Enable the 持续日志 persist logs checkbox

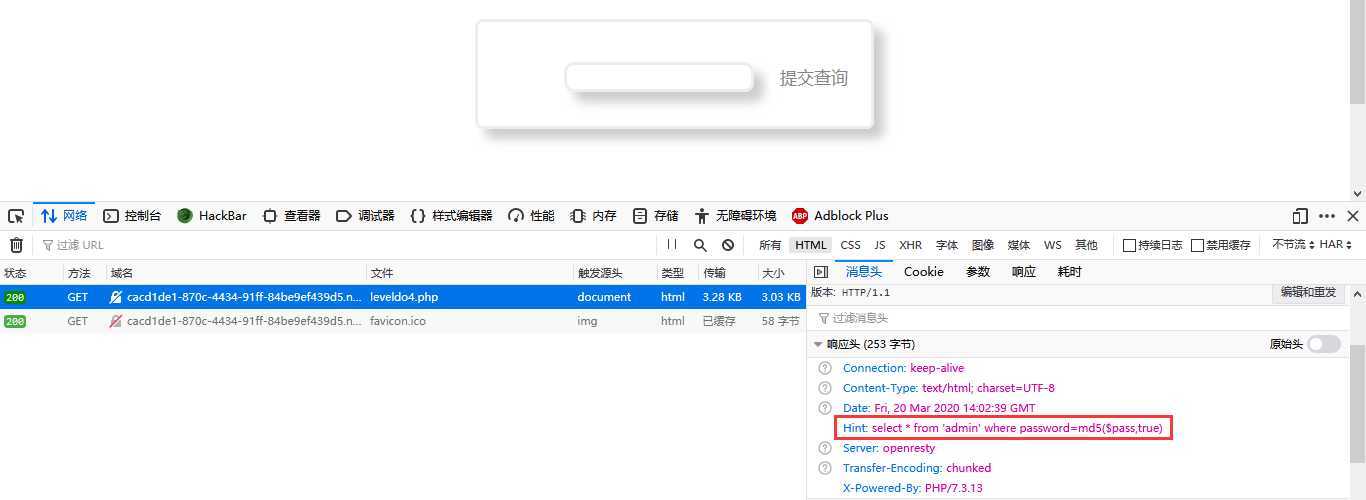pyautogui.click(x=1129, y=245)
